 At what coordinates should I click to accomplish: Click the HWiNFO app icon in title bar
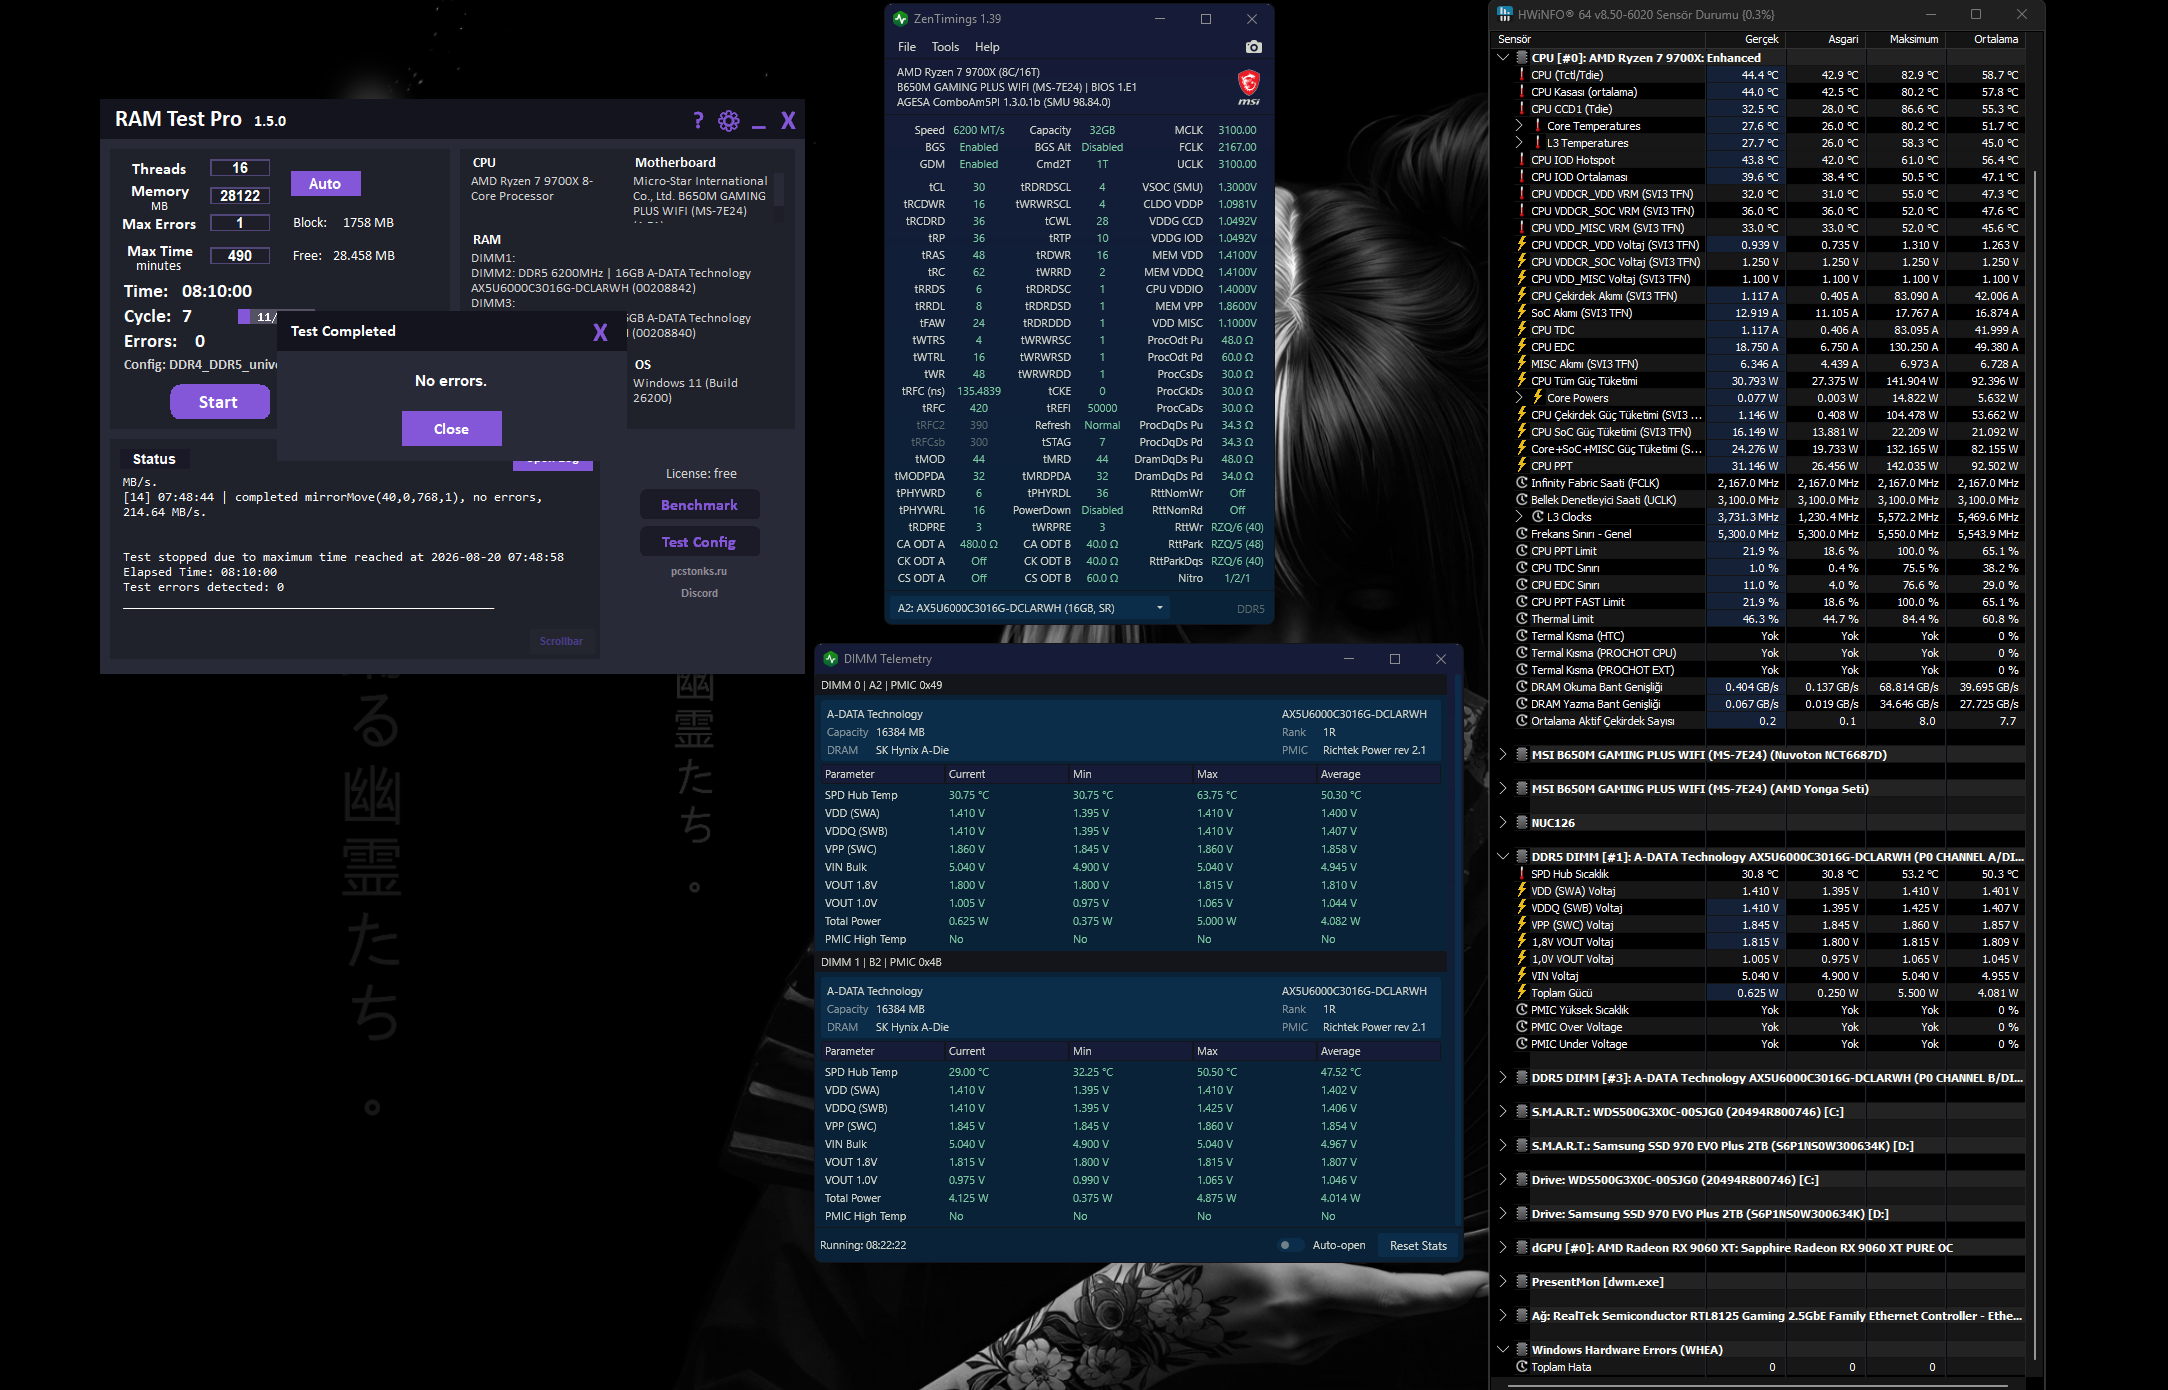[x=1505, y=15]
